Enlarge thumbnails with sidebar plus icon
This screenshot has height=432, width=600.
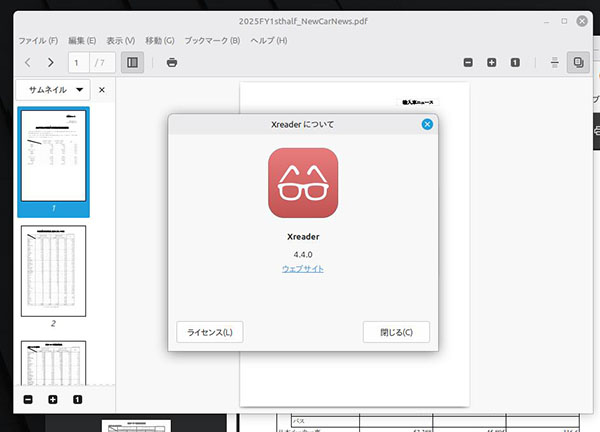click(53, 400)
